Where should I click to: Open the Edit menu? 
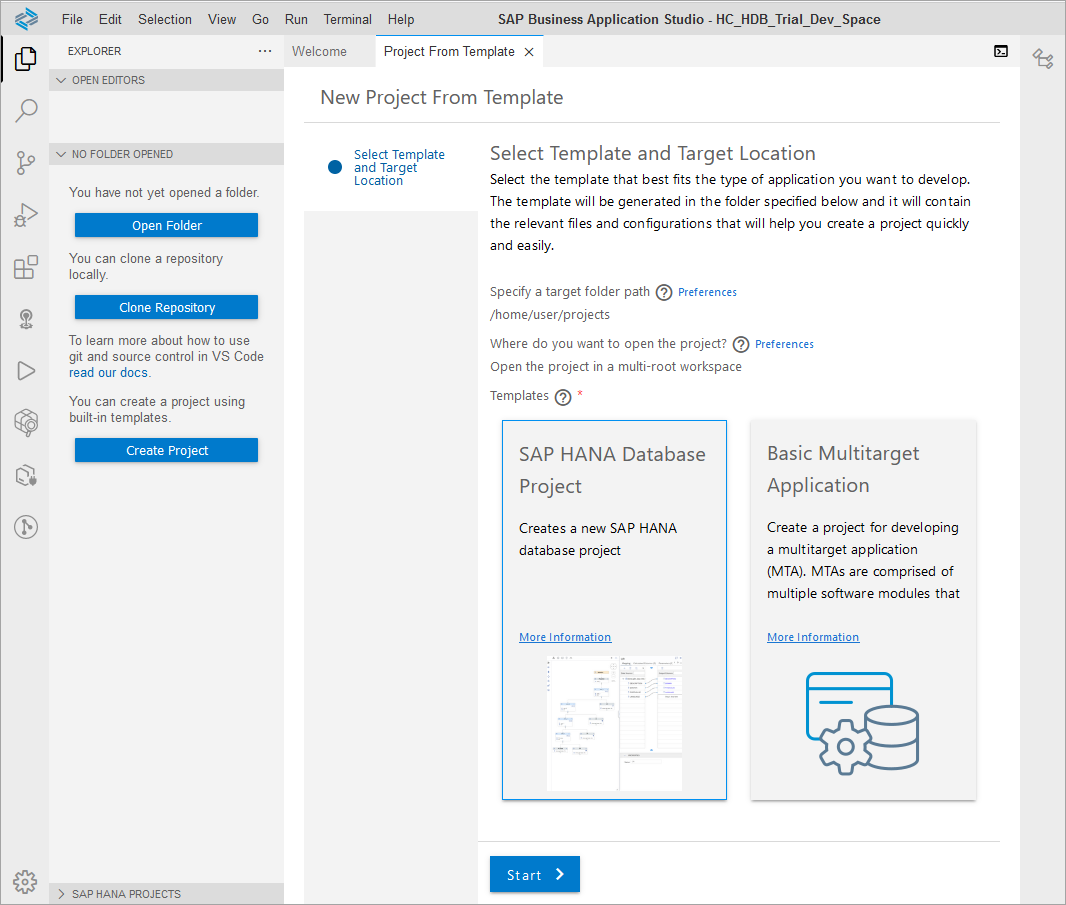tap(110, 19)
